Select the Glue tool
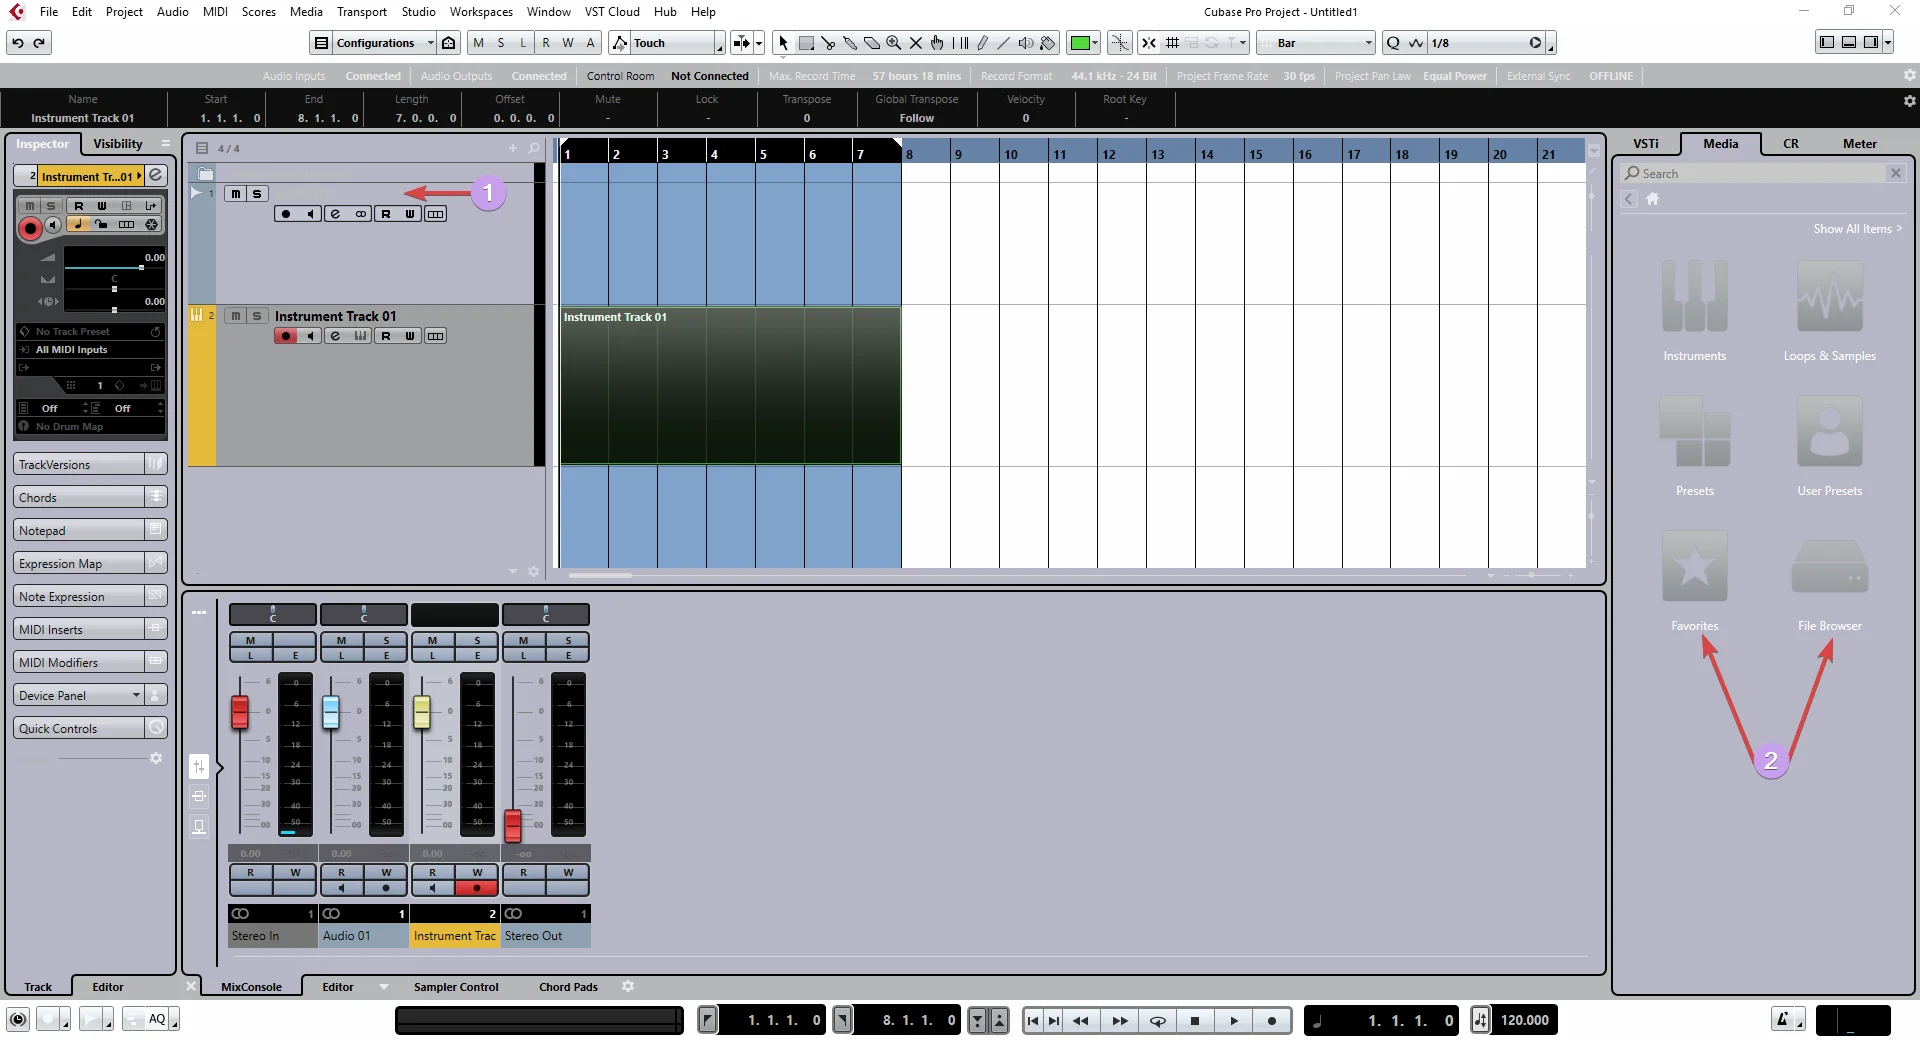 click(x=850, y=43)
